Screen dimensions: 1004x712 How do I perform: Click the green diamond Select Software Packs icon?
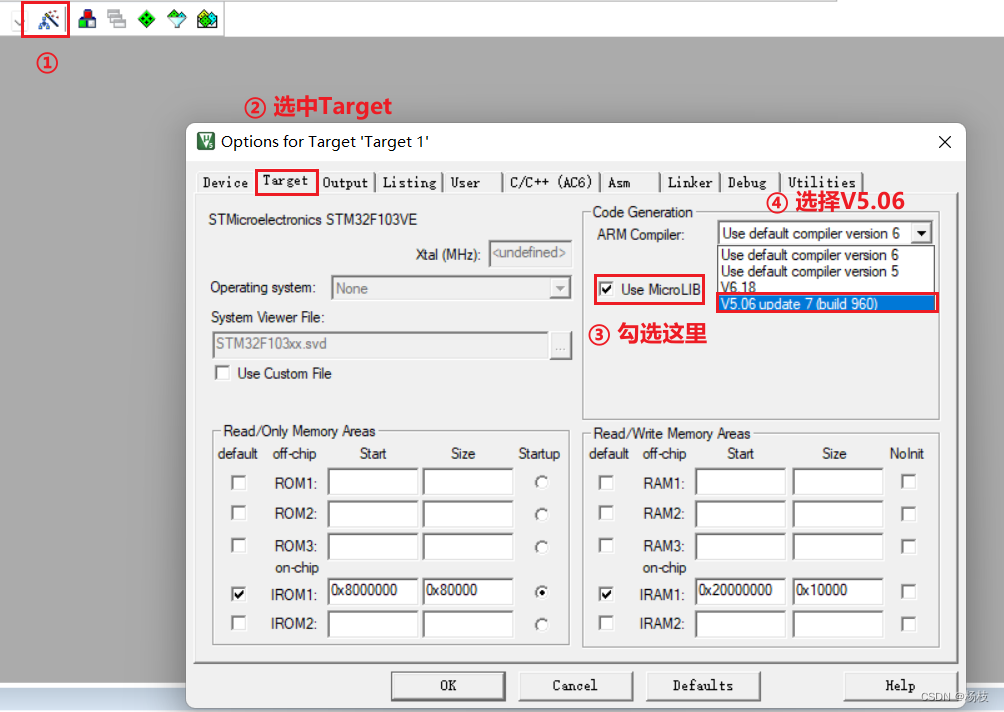[x=147, y=19]
